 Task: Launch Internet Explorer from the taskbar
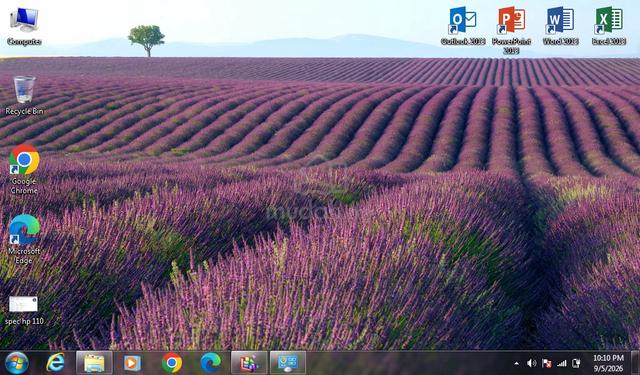(x=56, y=362)
